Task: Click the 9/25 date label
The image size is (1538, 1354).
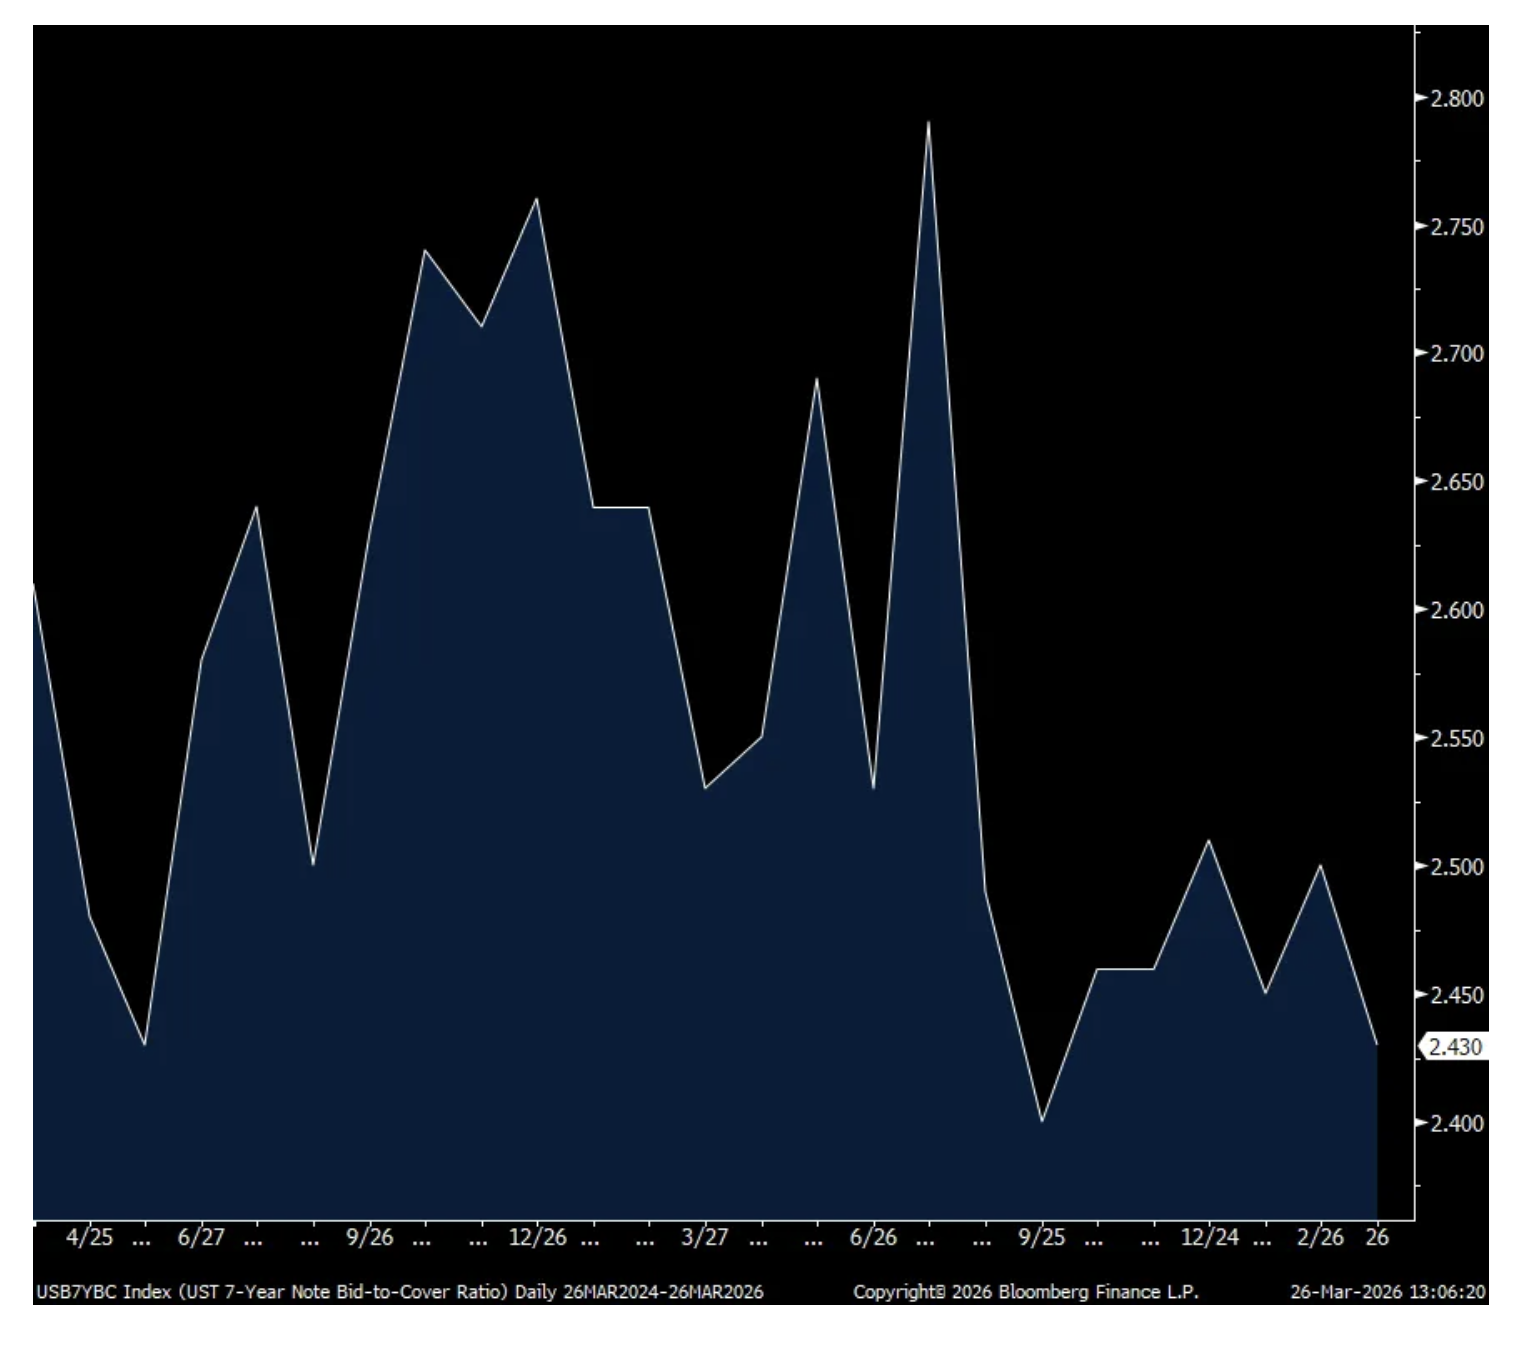Action: (x=1042, y=1237)
